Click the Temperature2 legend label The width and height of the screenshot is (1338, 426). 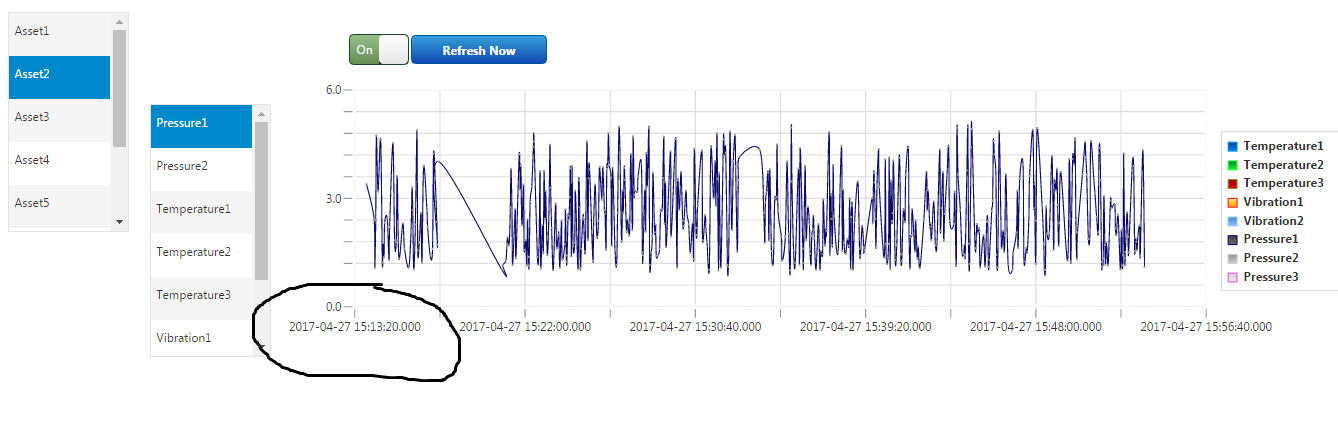1284,164
